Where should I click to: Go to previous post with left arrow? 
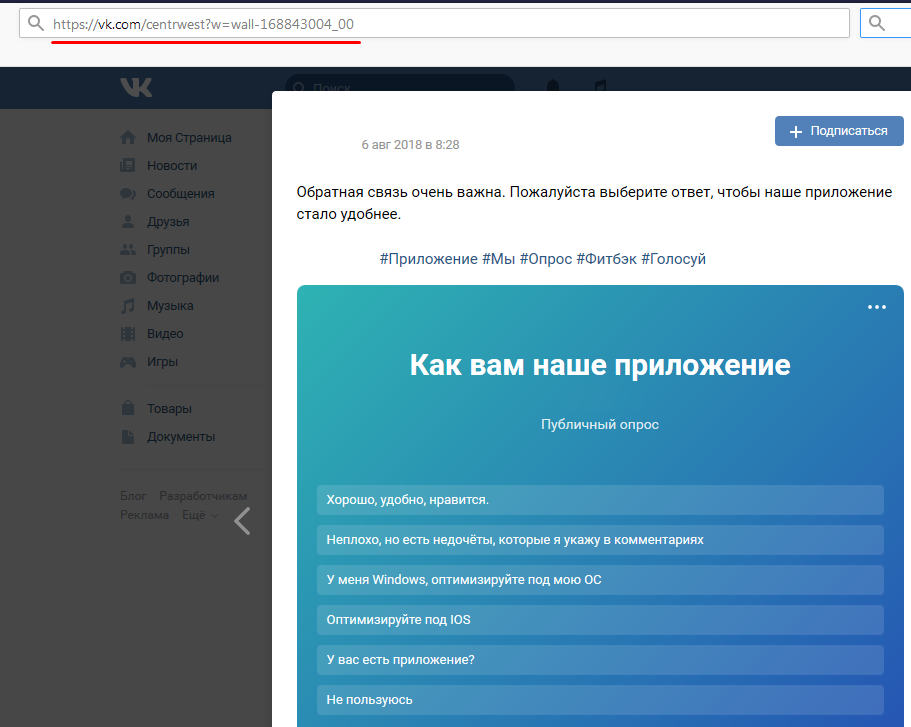tap(242, 520)
